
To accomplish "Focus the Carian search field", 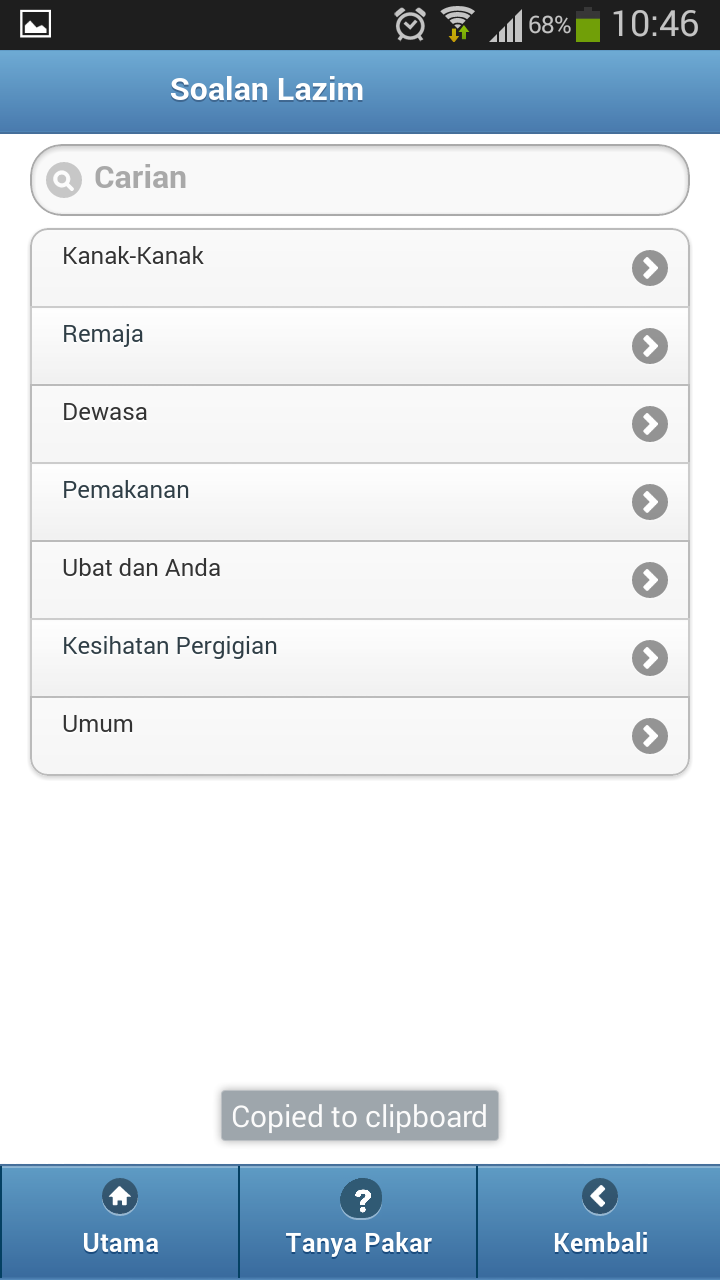I will [380, 180].
